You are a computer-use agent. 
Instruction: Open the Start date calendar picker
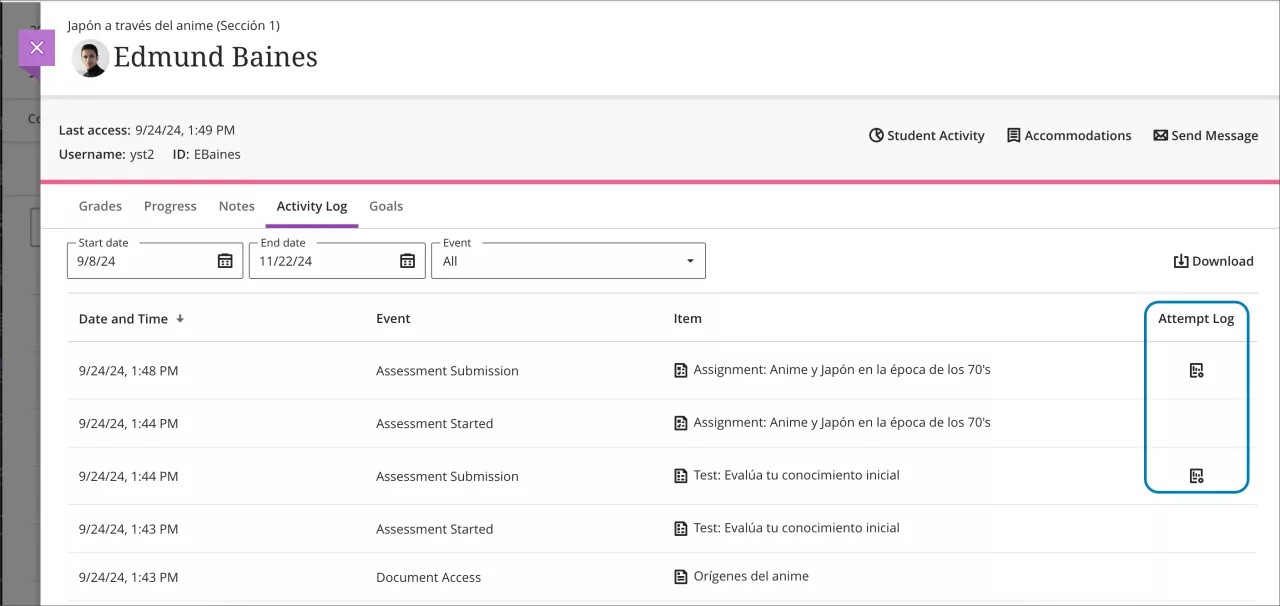(x=225, y=261)
